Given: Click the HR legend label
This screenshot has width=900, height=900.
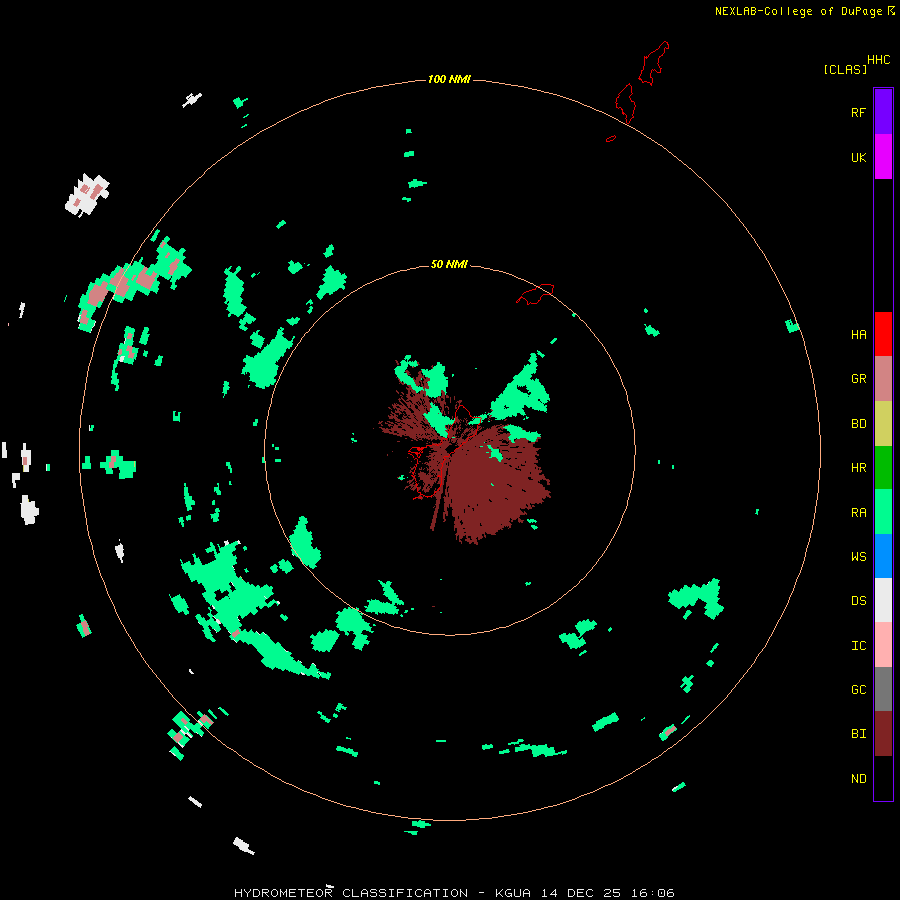Looking at the screenshot, I should 858,468.
